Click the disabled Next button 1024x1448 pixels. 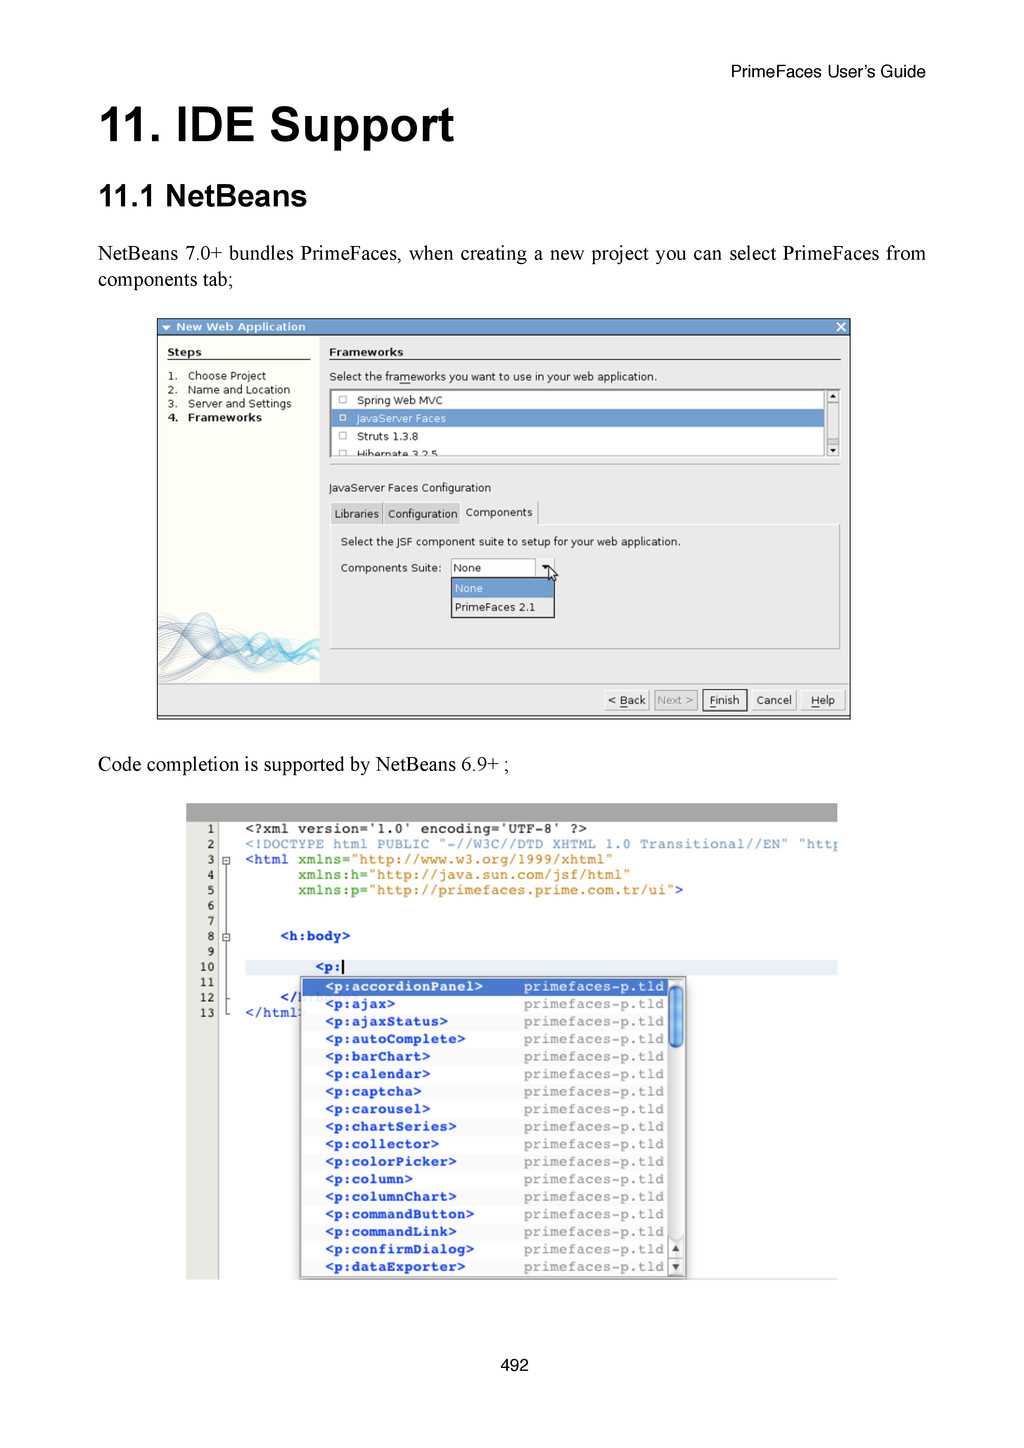tap(675, 700)
